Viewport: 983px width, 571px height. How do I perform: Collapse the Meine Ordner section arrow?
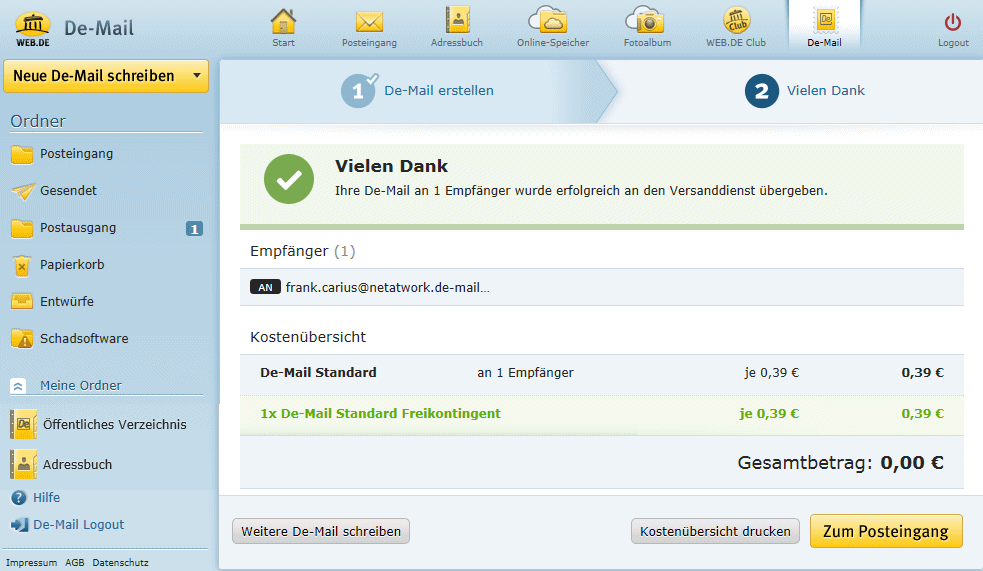18,386
